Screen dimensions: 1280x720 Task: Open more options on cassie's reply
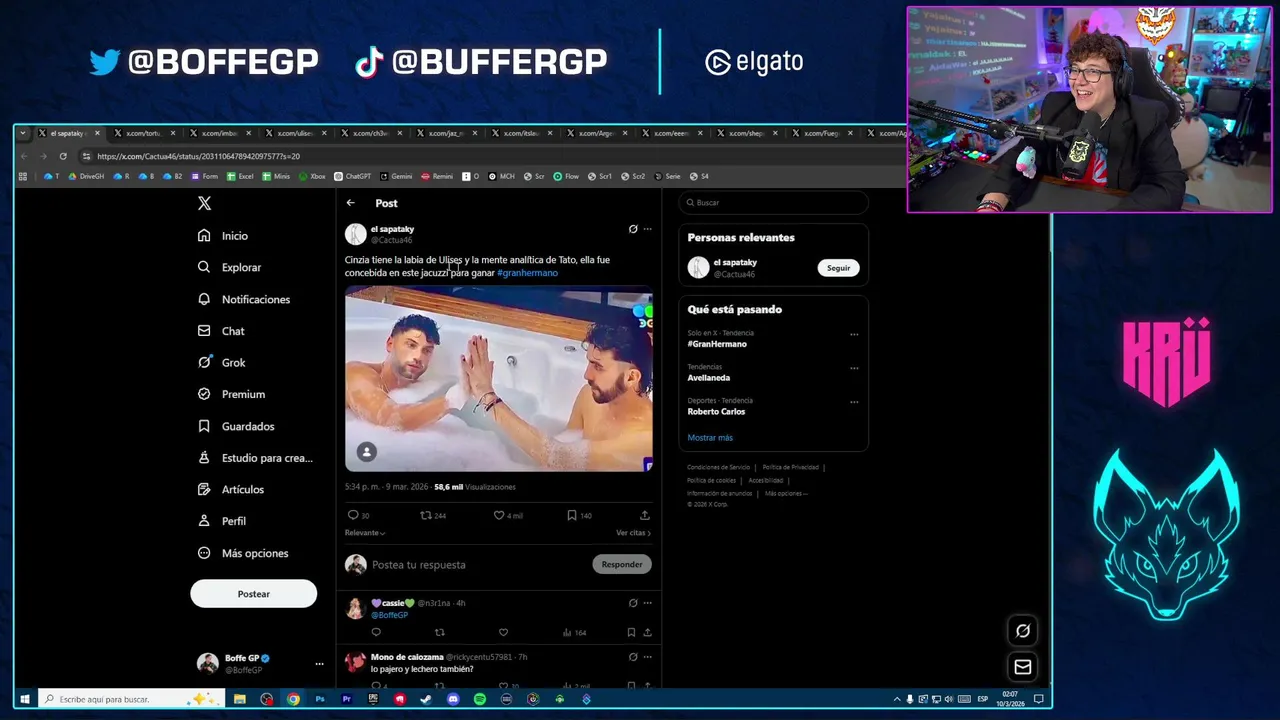click(x=647, y=603)
